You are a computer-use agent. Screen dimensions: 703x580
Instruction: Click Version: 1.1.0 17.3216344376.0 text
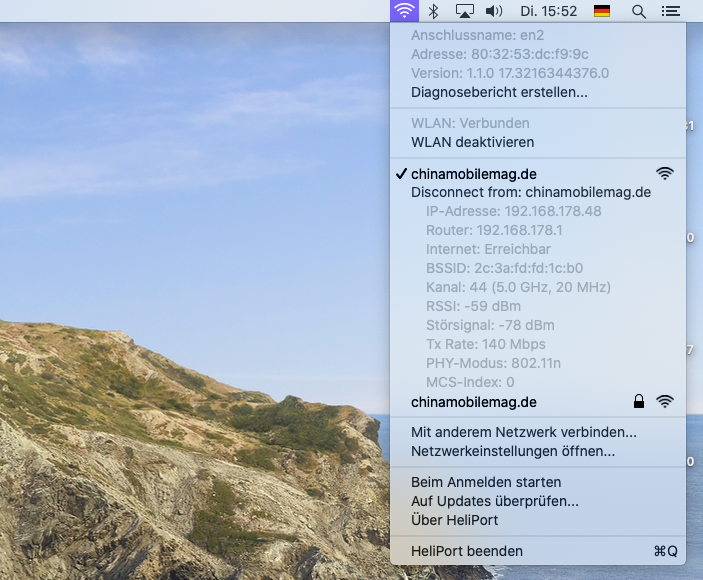pyautogui.click(x=510, y=73)
